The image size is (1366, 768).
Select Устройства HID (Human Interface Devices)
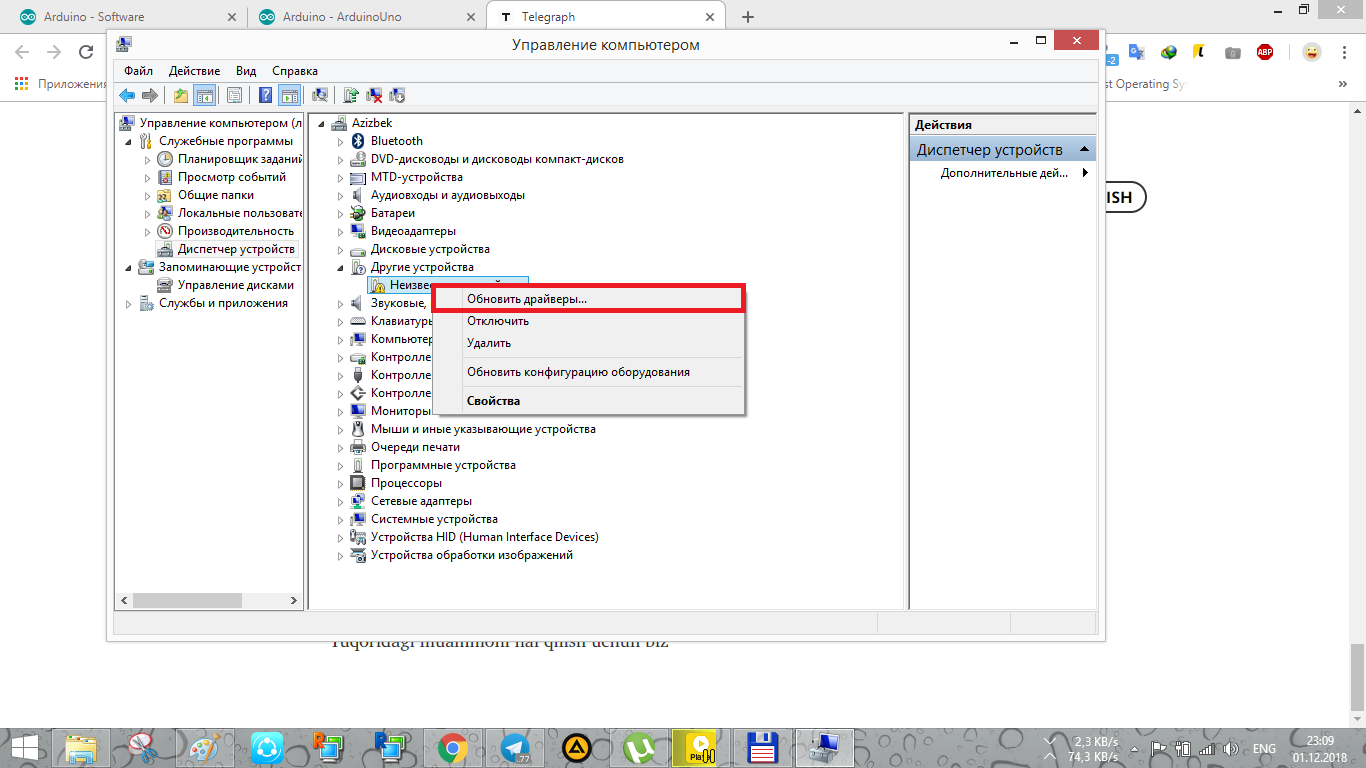click(x=475, y=537)
